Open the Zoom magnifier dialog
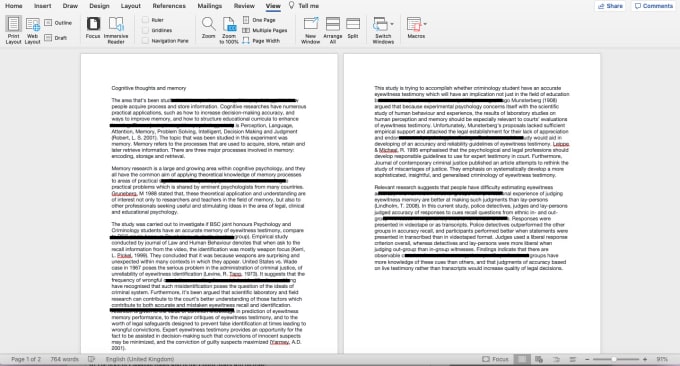The image size is (680, 366). (x=208, y=24)
